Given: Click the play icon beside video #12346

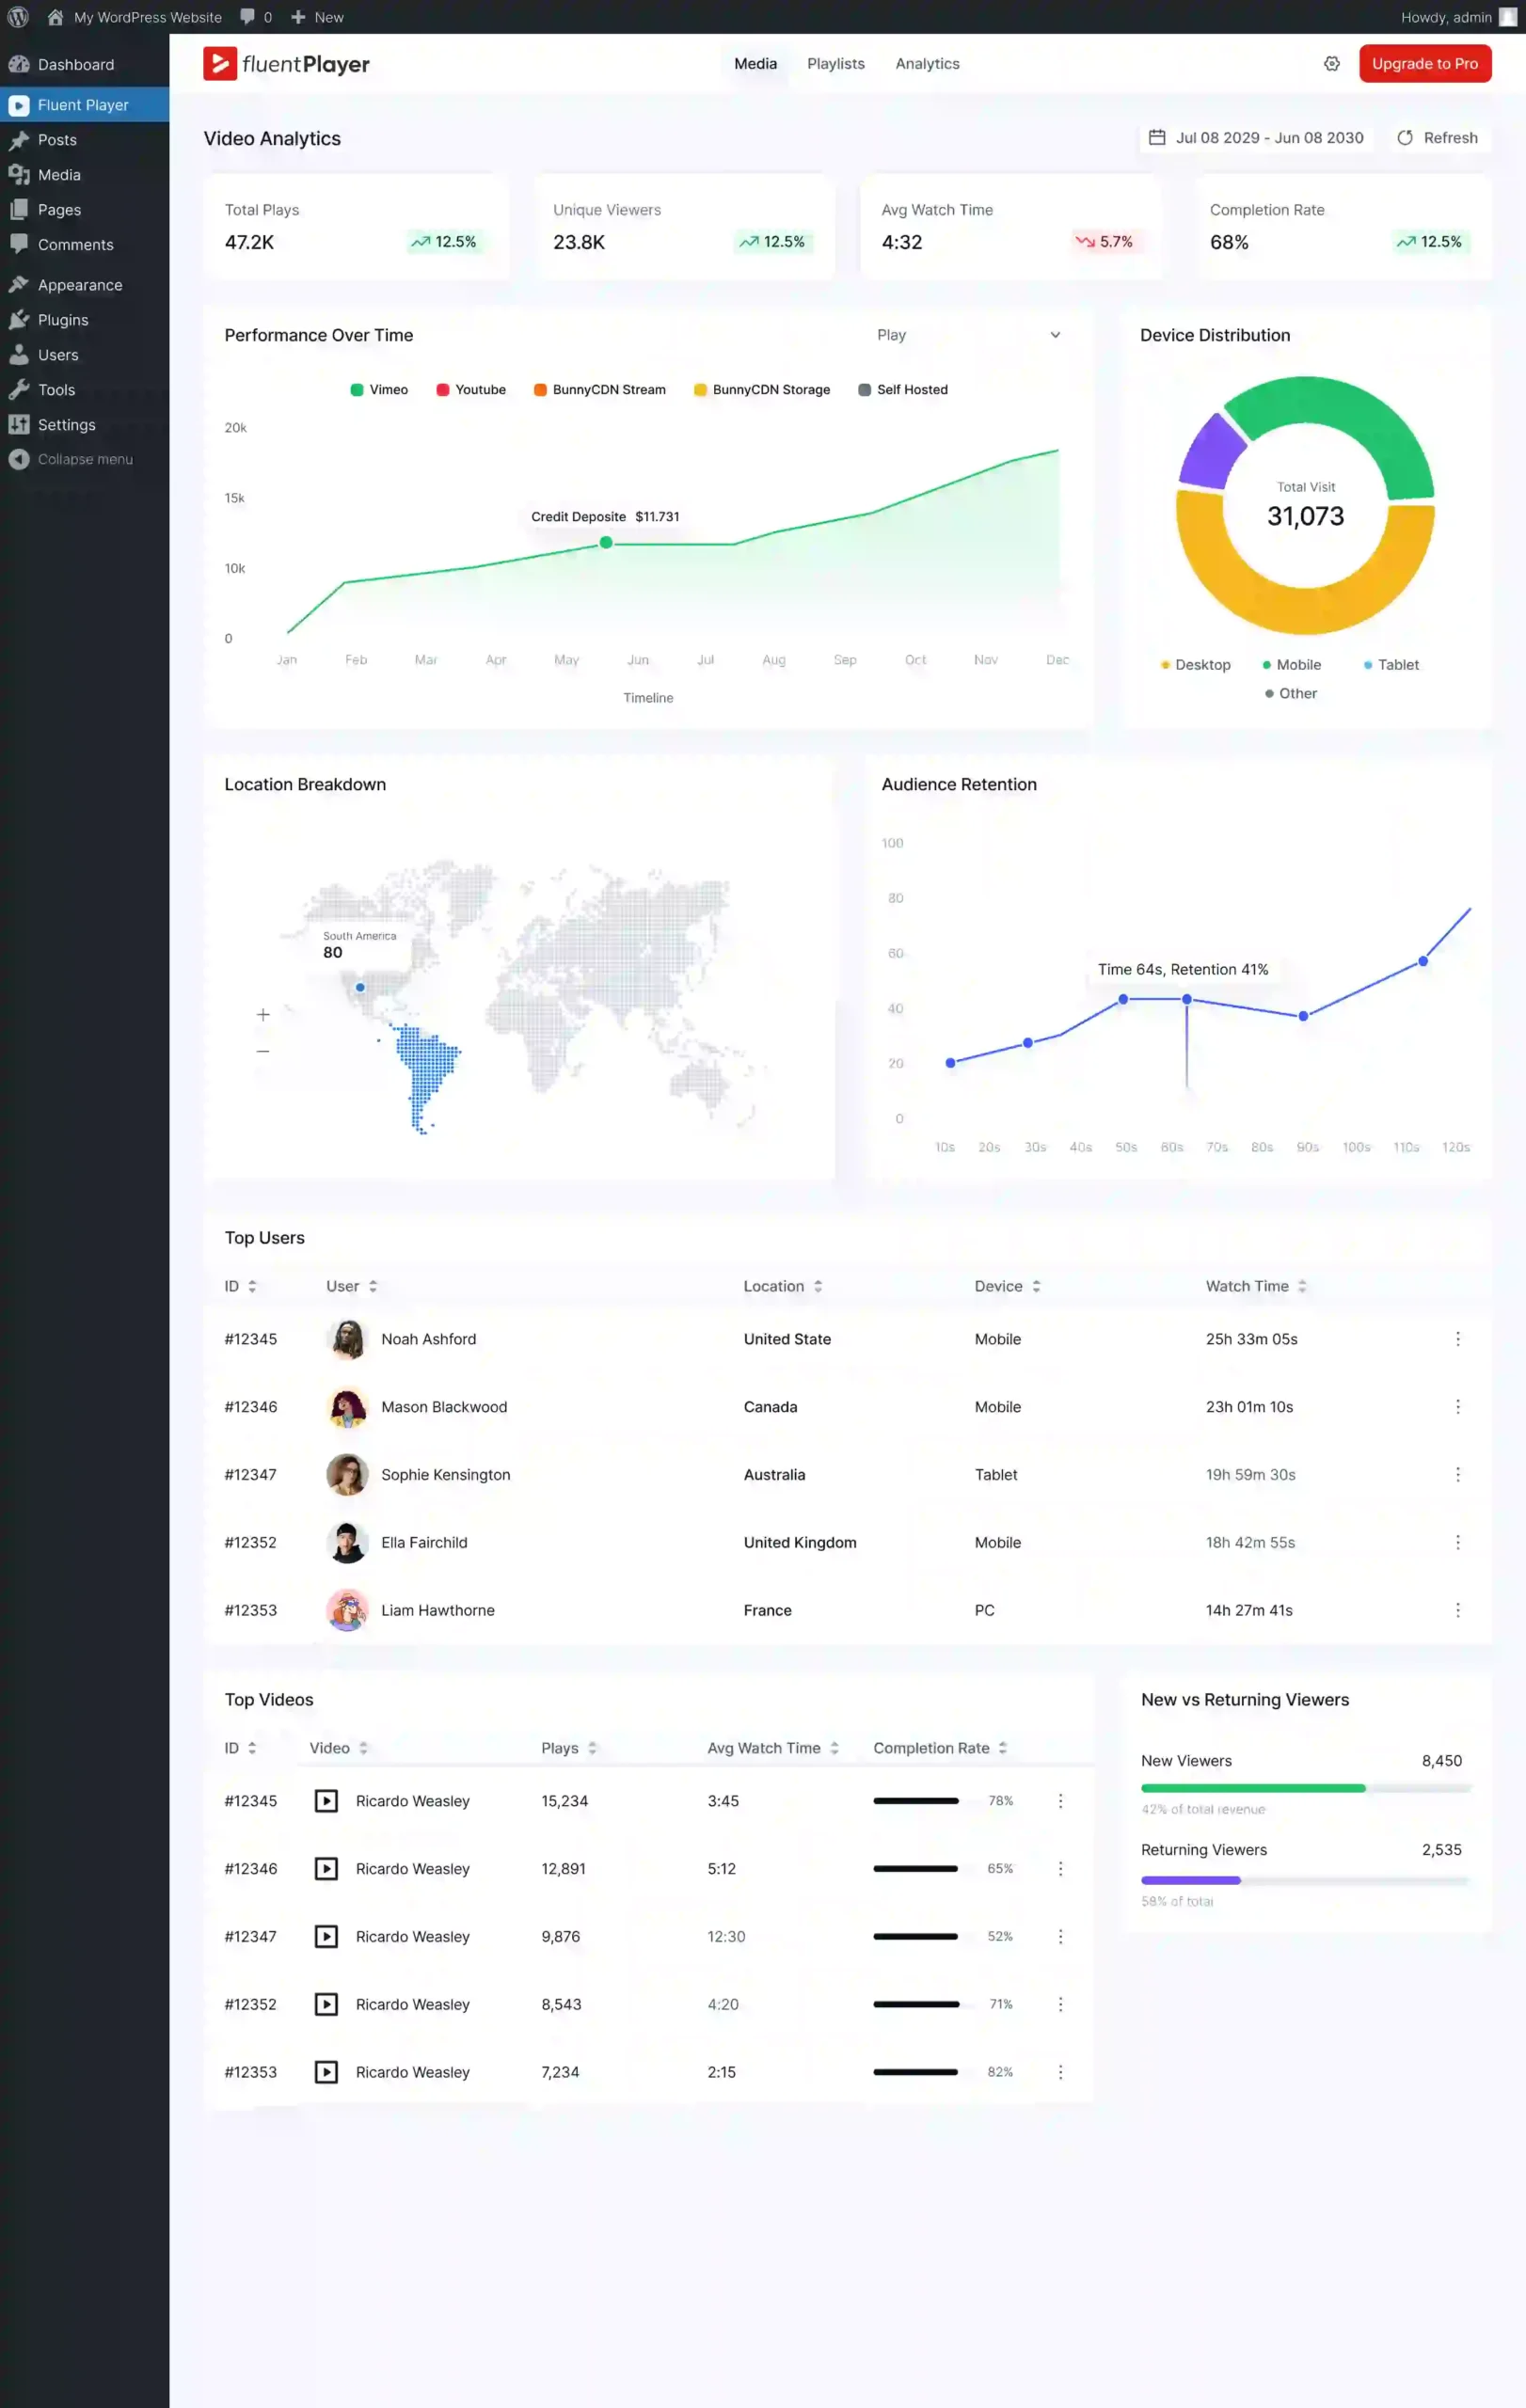Looking at the screenshot, I should click(326, 1868).
